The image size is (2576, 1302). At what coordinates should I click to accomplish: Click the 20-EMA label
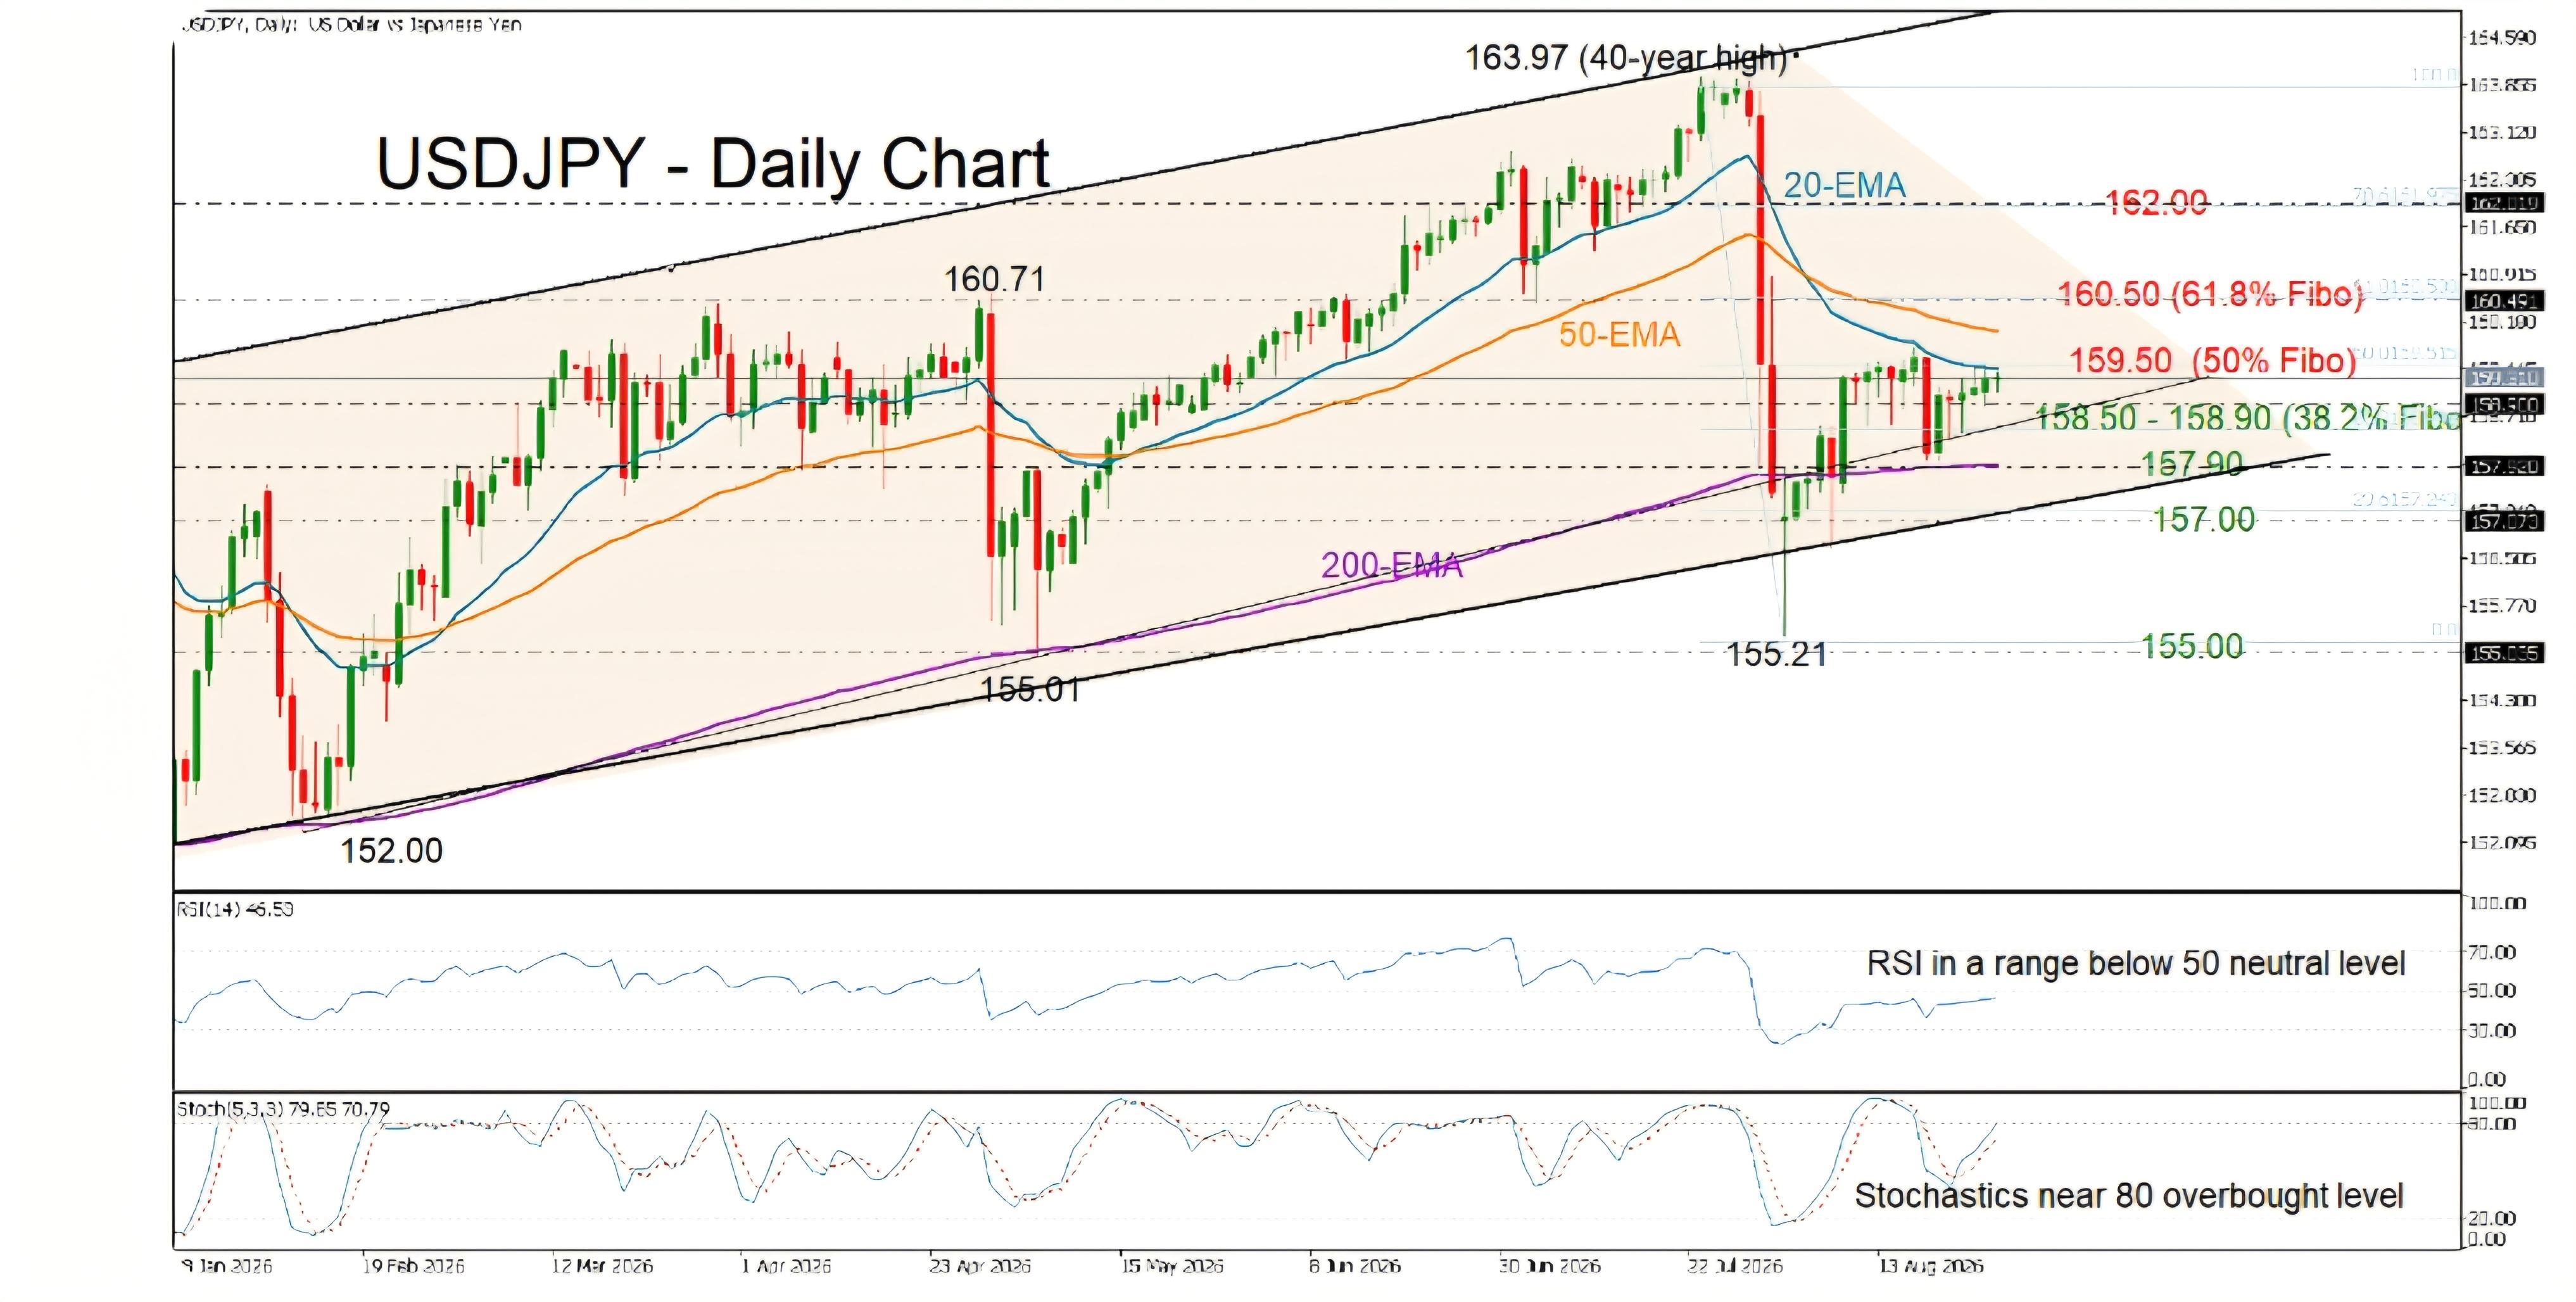click(1845, 185)
